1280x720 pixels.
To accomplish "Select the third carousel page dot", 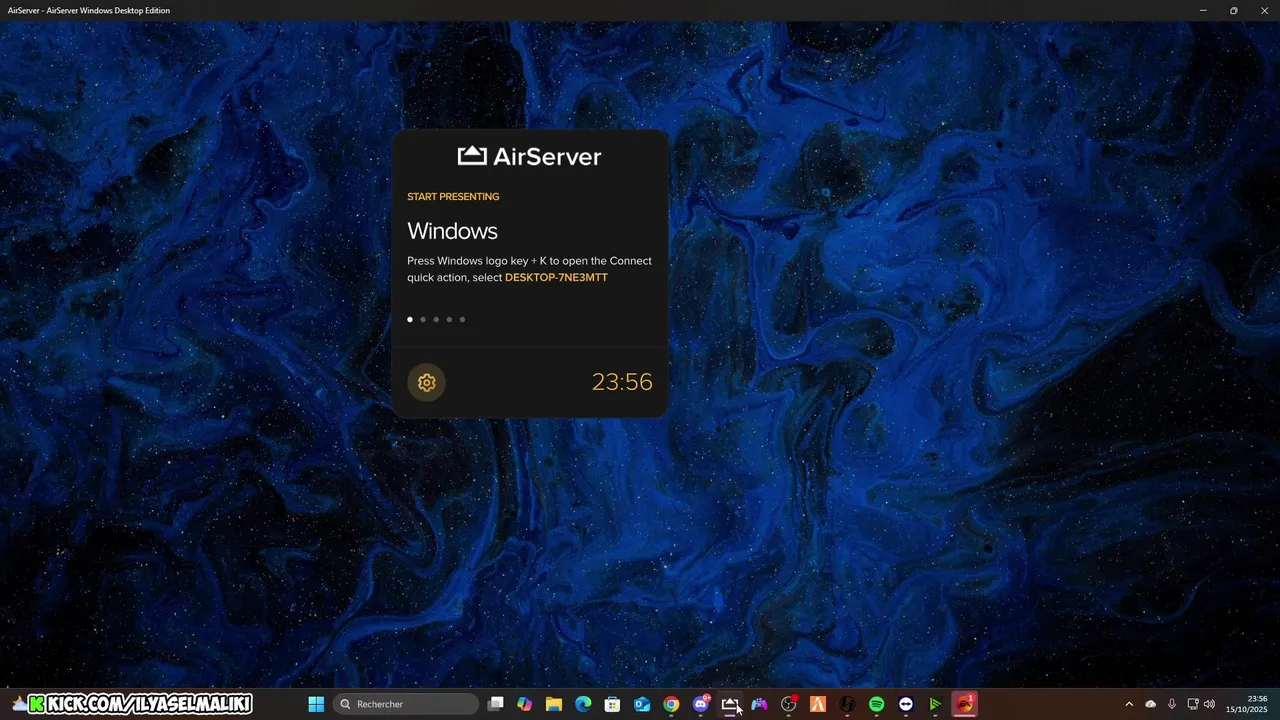I will coord(436,320).
